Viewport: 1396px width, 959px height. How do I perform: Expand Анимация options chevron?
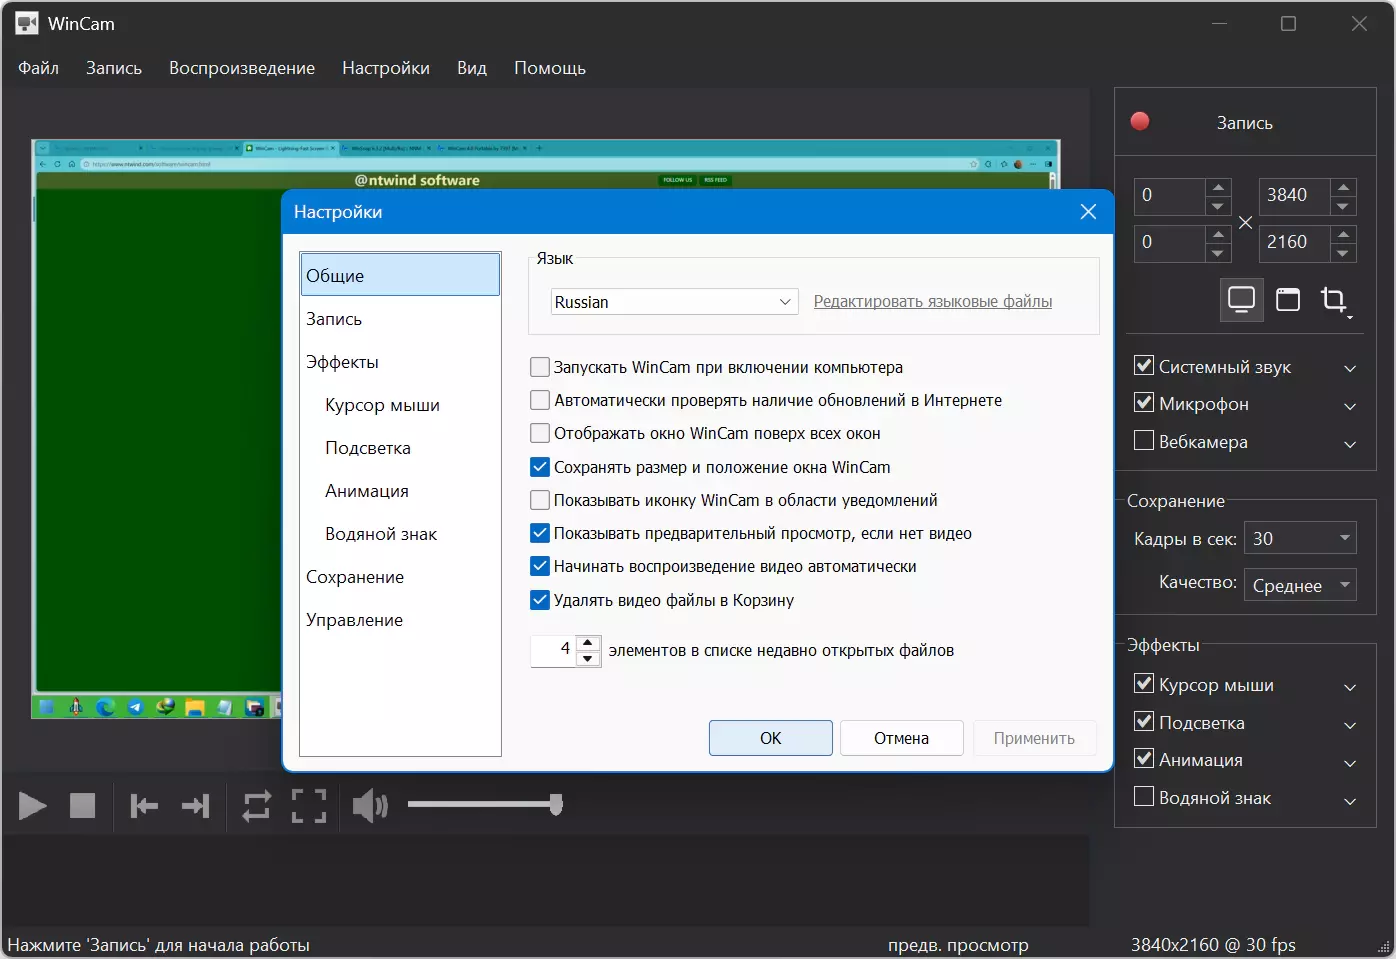(x=1350, y=762)
